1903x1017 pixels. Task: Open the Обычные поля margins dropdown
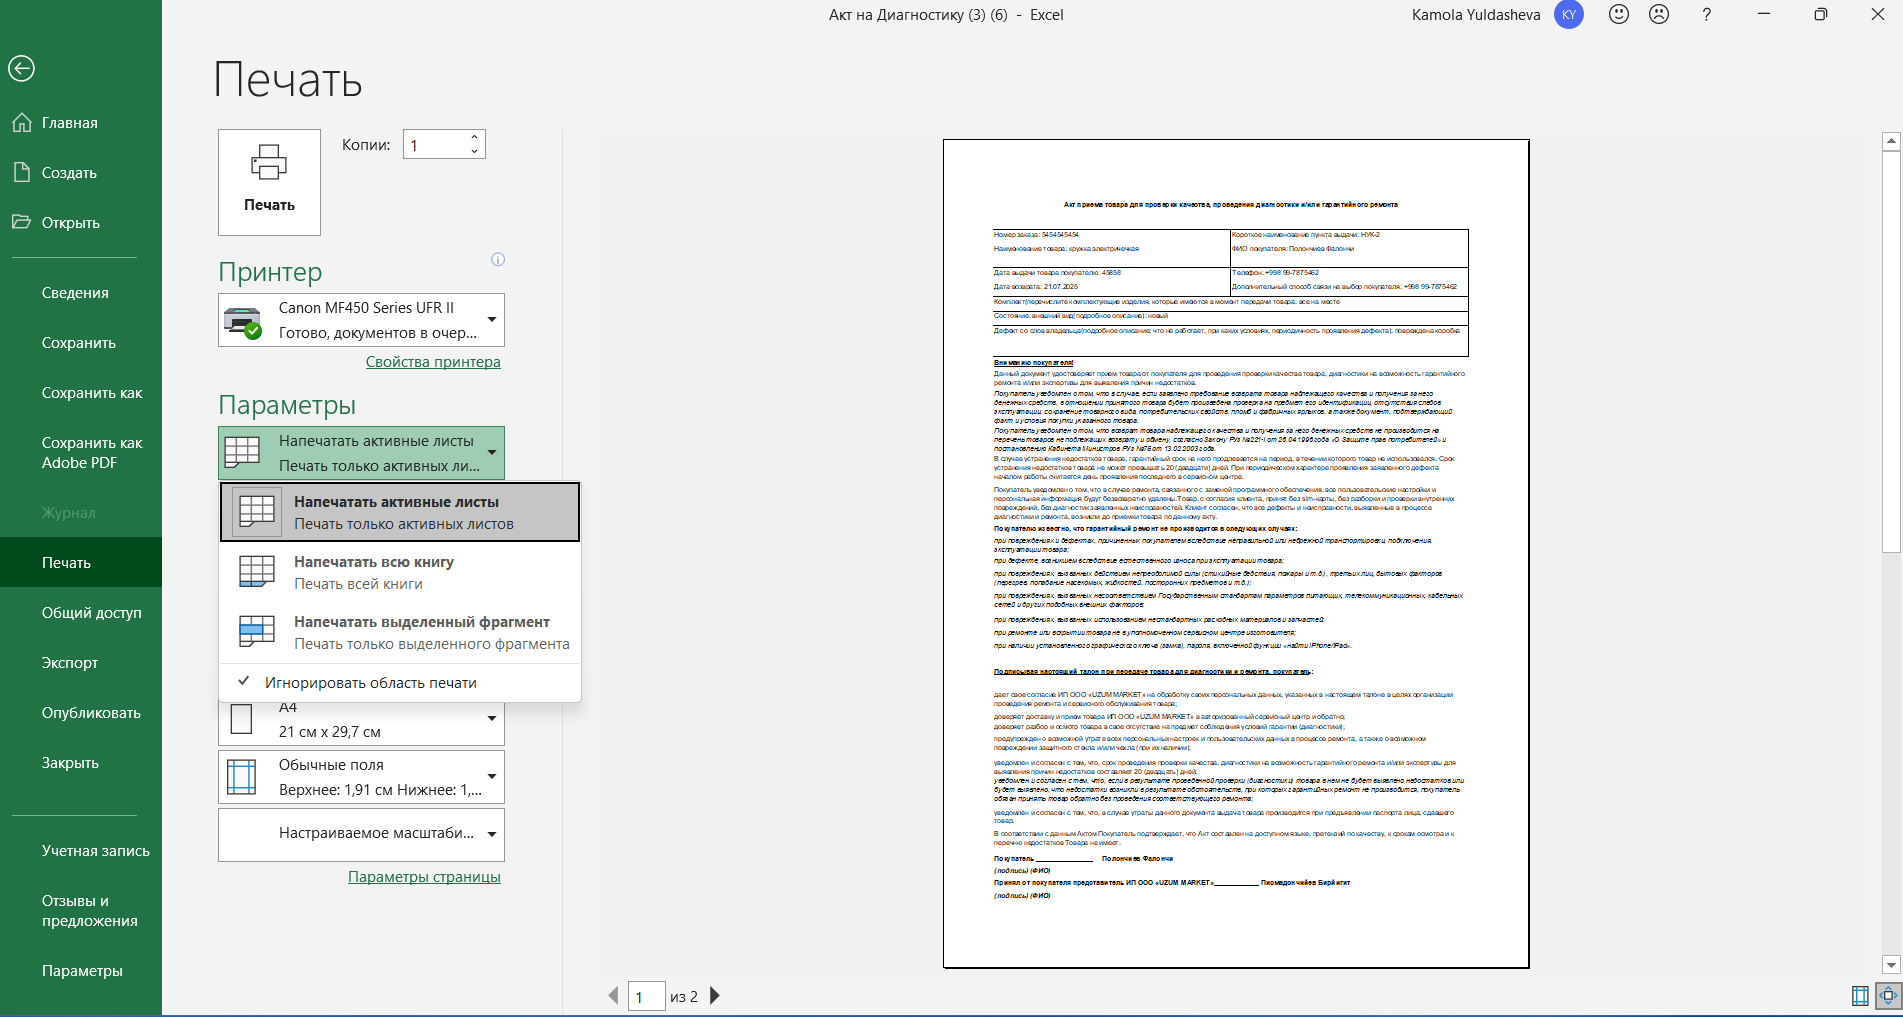361,777
